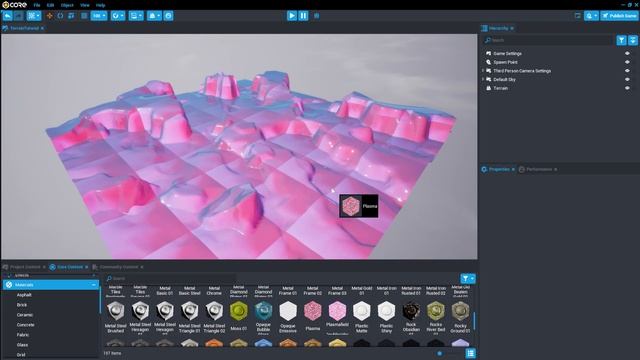The image size is (640, 360).
Task: Open the Help menu
Action: (x=100, y=5)
